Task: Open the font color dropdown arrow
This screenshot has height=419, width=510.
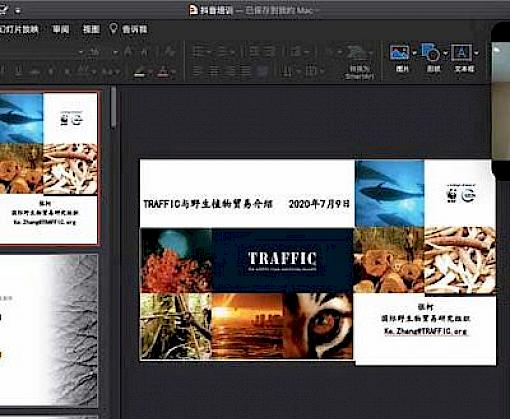Action: (173, 72)
